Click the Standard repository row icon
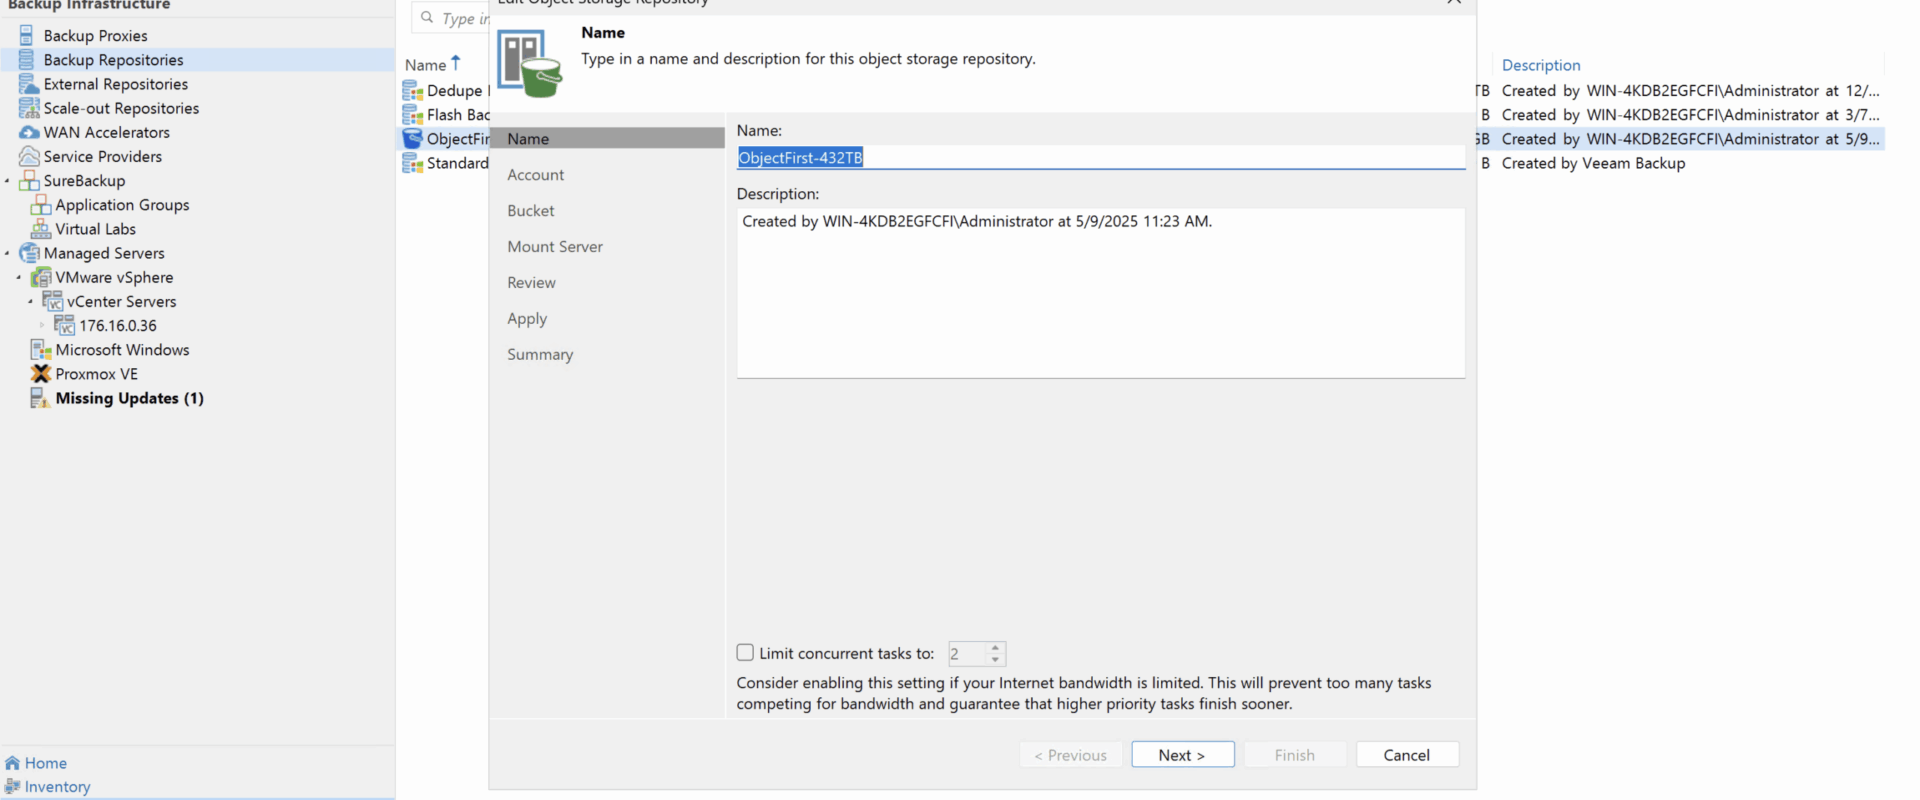The height and width of the screenshot is (800, 1920). click(412, 163)
